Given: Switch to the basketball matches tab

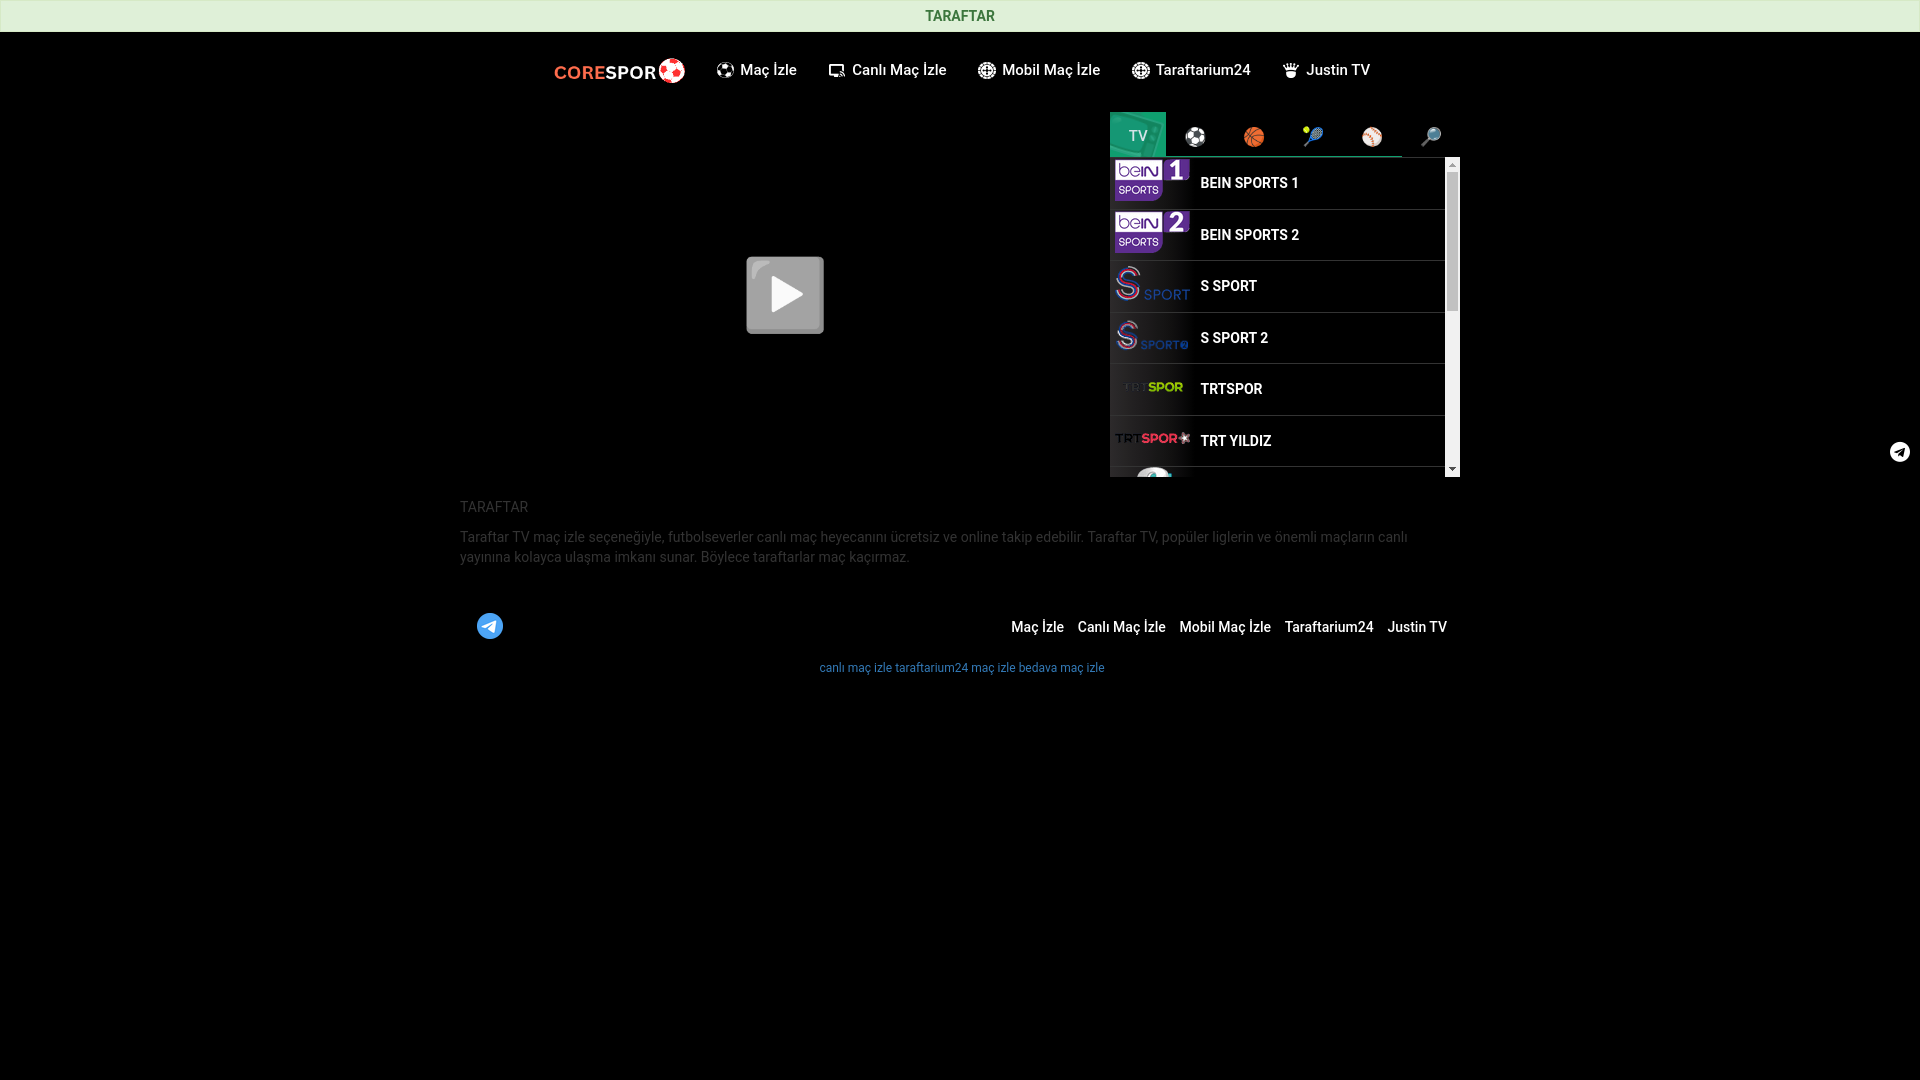Looking at the screenshot, I should coord(1254,136).
